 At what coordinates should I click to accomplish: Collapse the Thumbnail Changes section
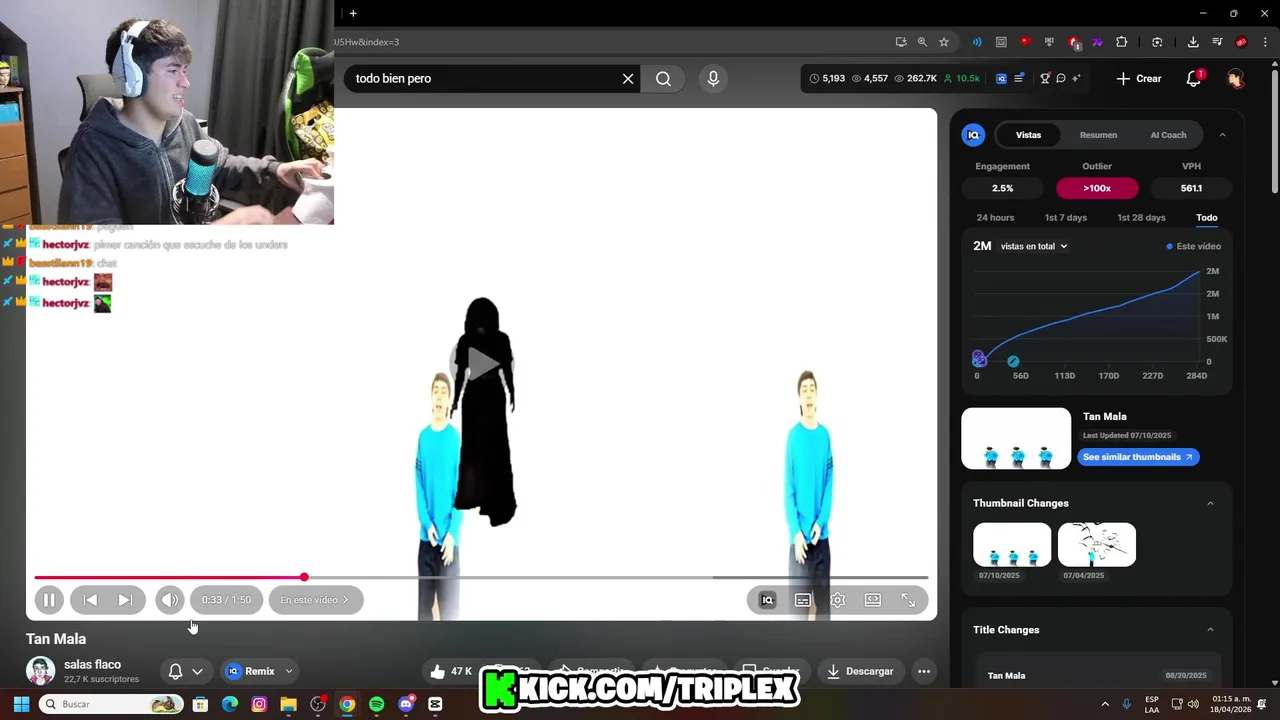coord(1210,503)
